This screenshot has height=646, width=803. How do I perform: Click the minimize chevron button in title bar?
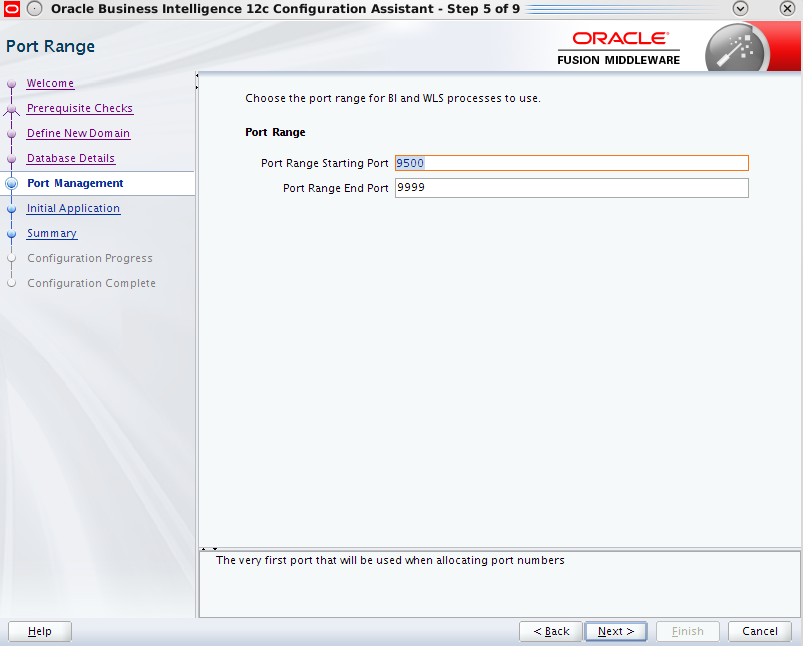pyautogui.click(x=741, y=8)
